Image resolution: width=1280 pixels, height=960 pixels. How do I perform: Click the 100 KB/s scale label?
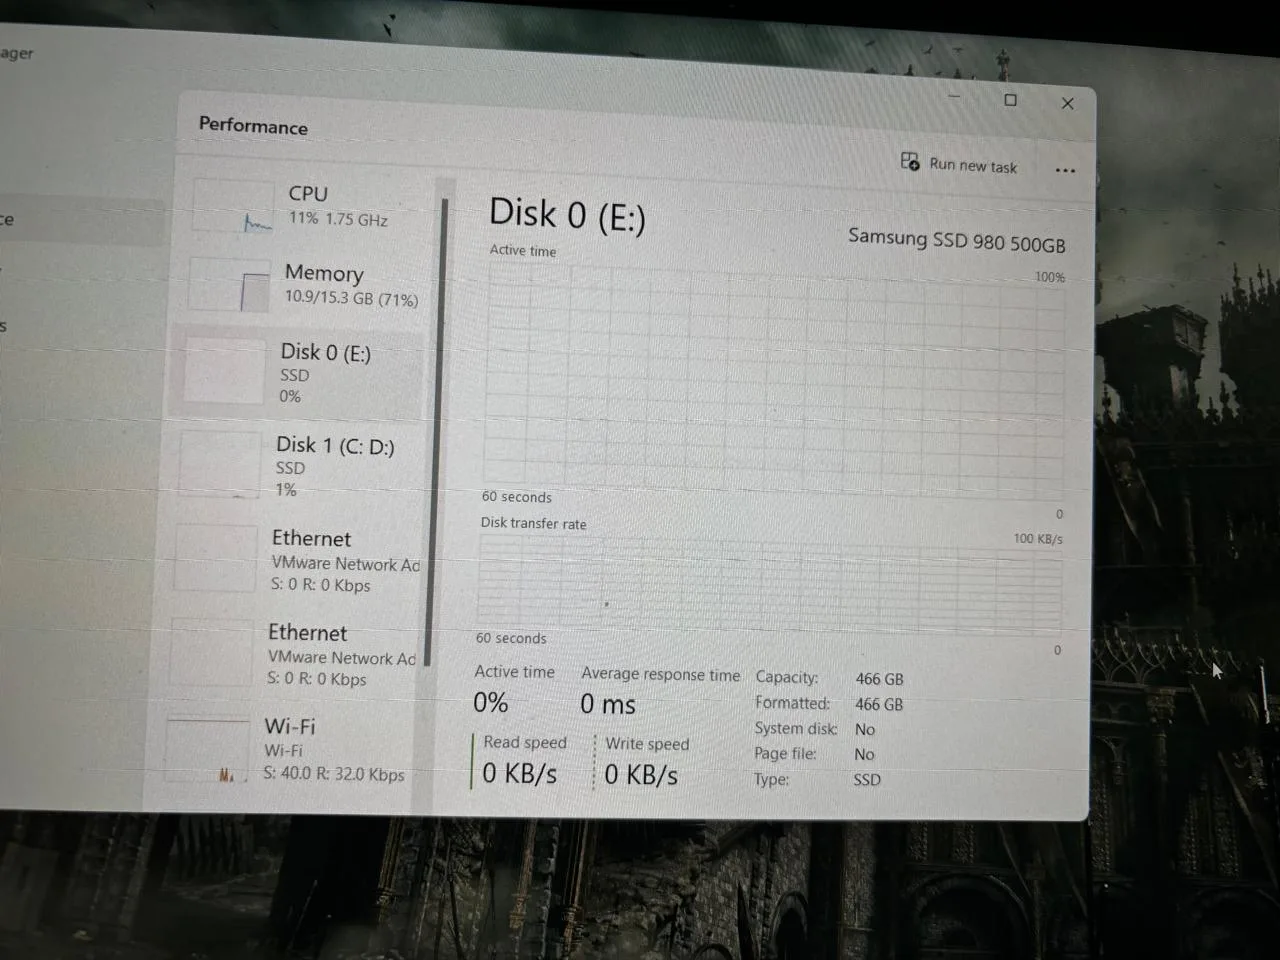[x=1038, y=538]
